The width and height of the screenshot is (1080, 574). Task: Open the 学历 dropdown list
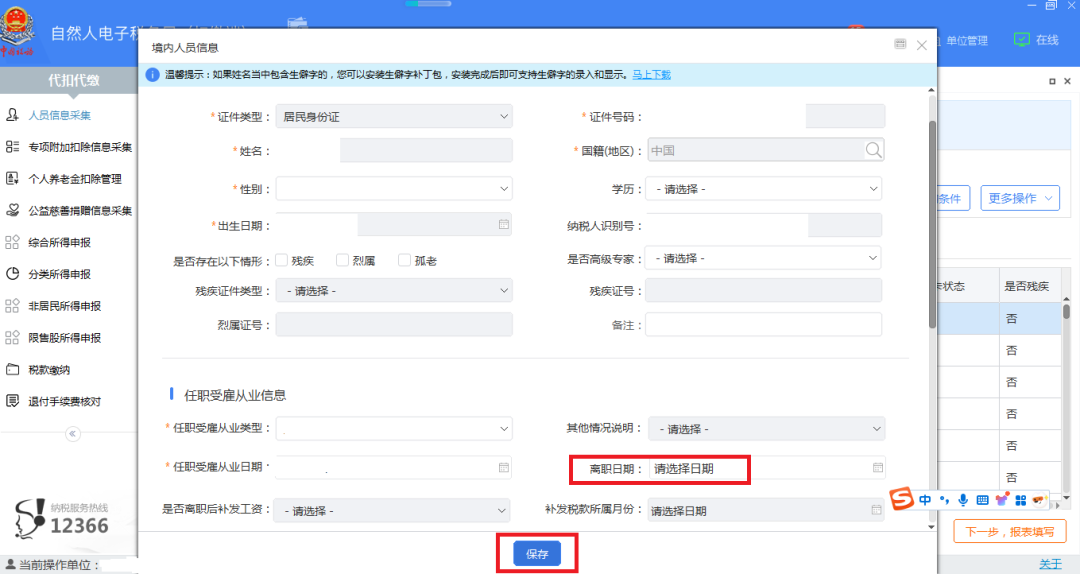[x=764, y=188]
